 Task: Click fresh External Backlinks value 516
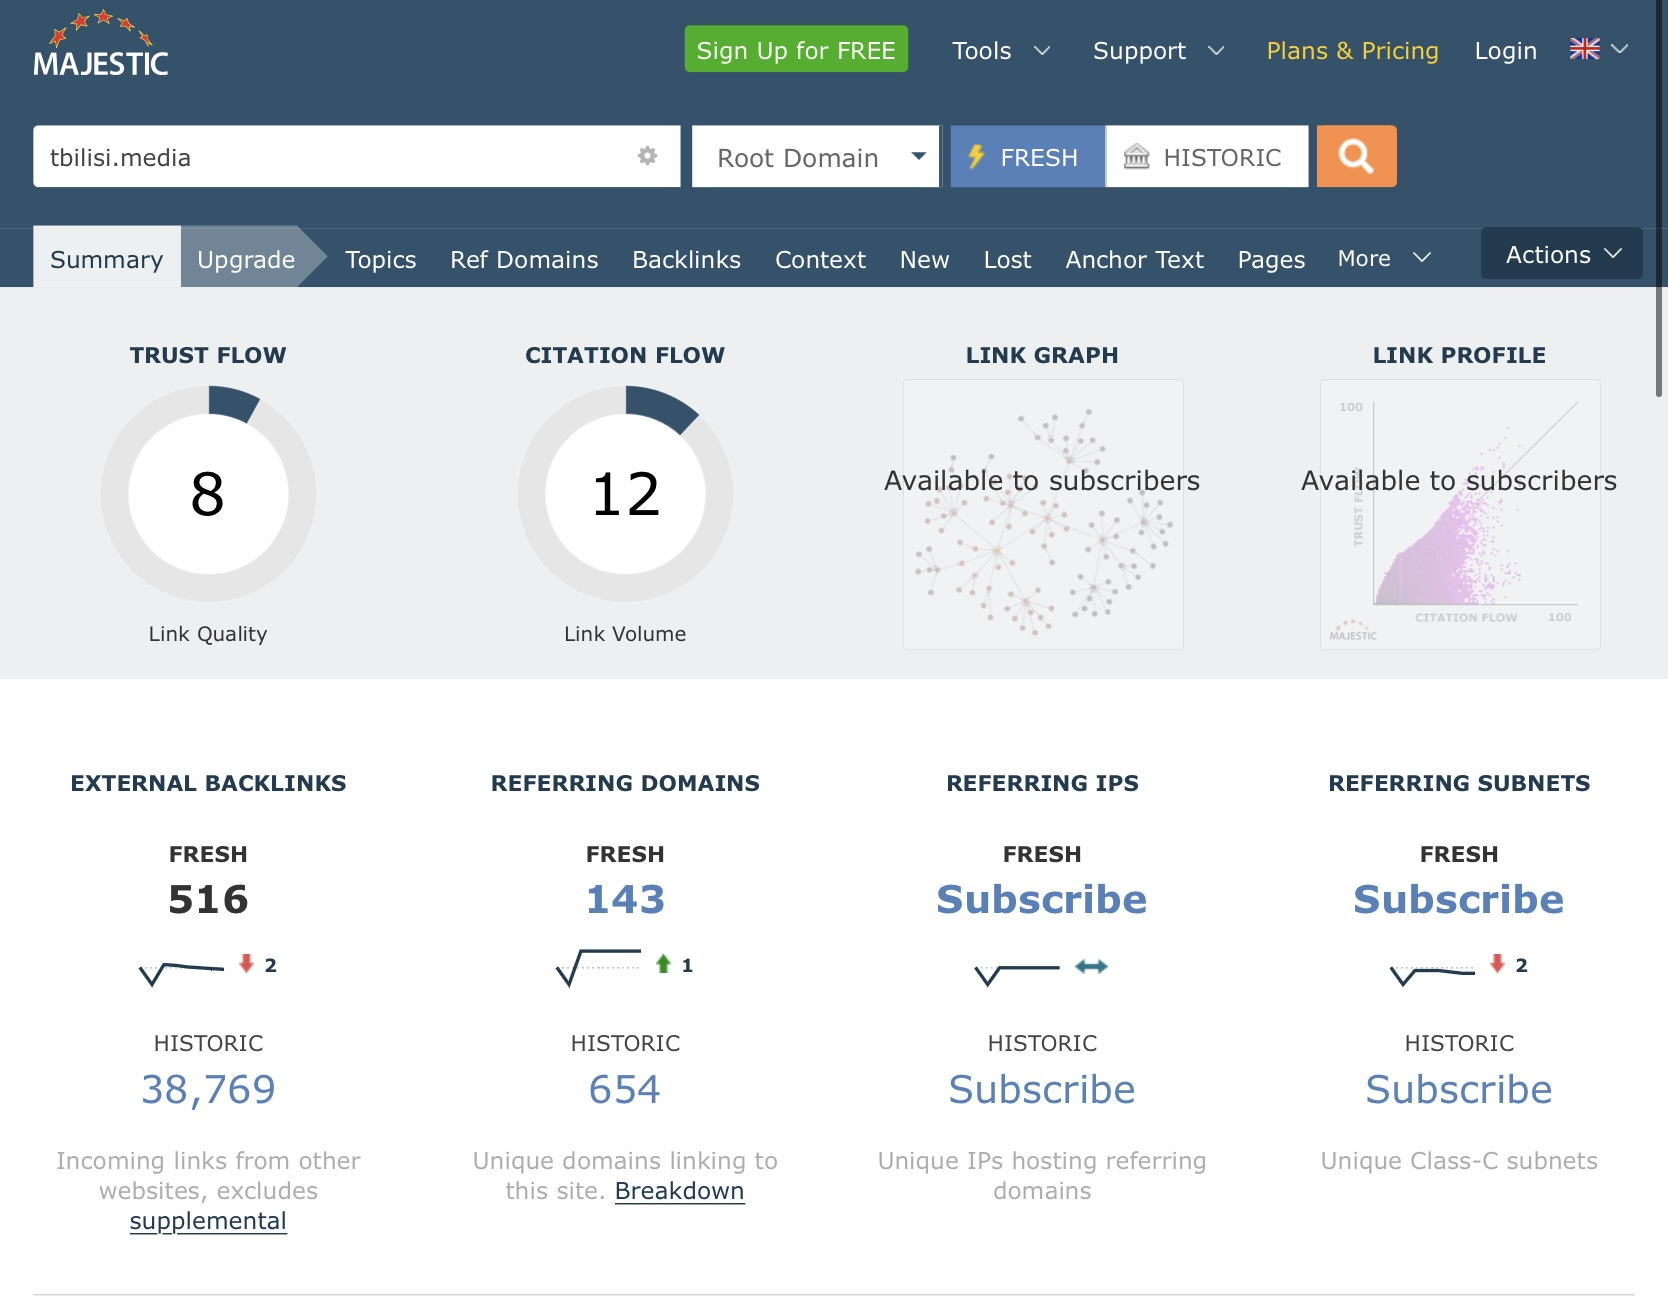pos(208,899)
